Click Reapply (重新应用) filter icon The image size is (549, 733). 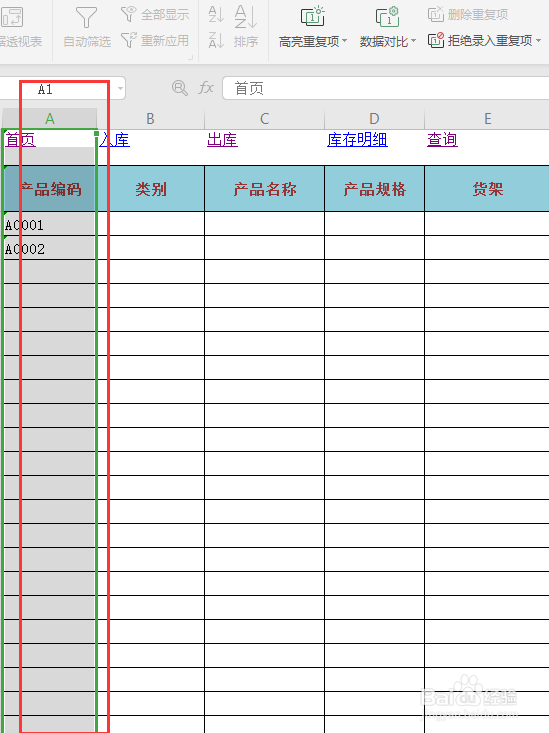[129, 40]
